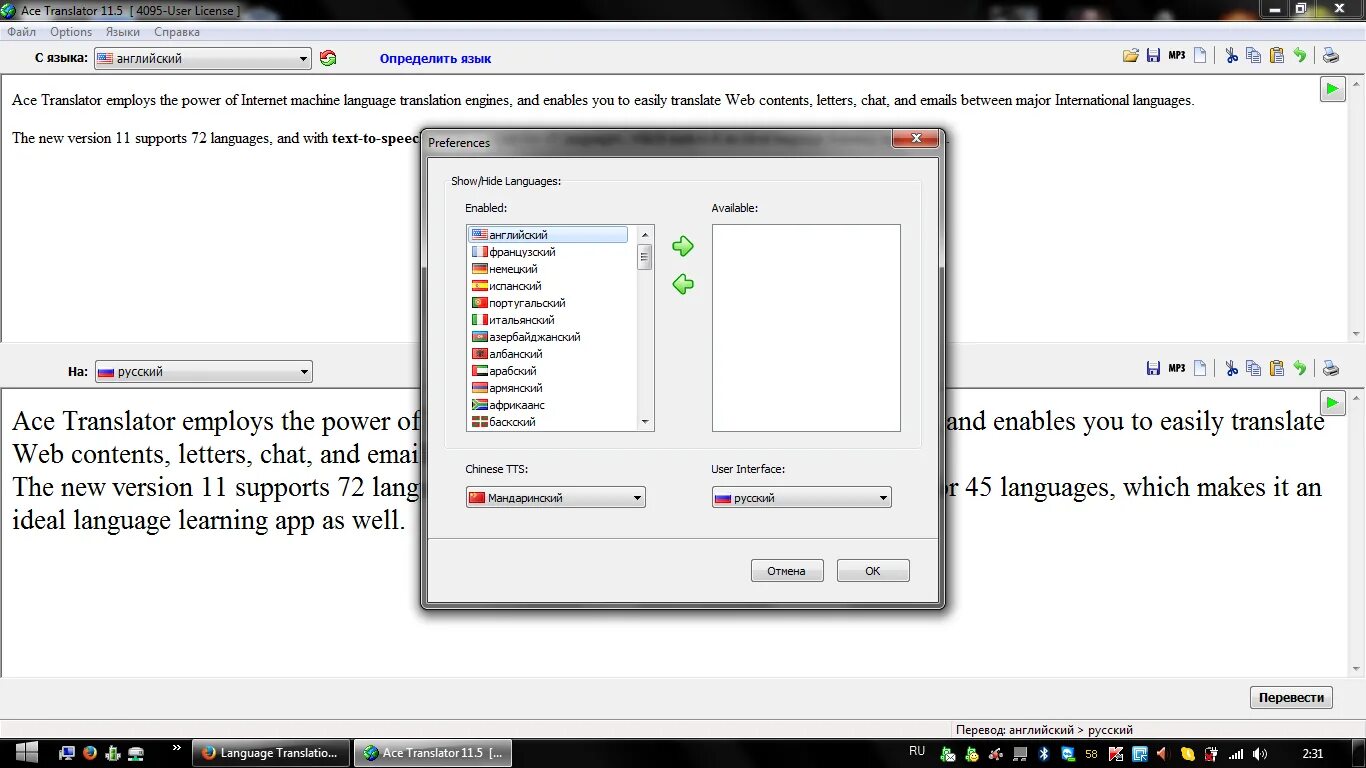The image size is (1366, 768).
Task: Click Enabled list scrollbar thumb
Action: 645,257
